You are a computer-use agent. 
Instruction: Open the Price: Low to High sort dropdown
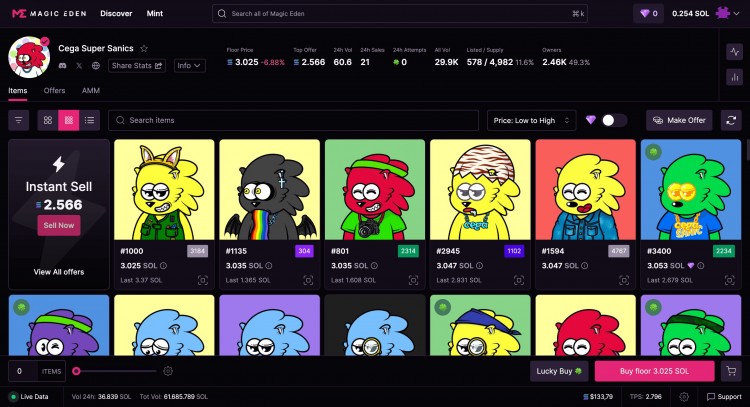click(x=531, y=121)
